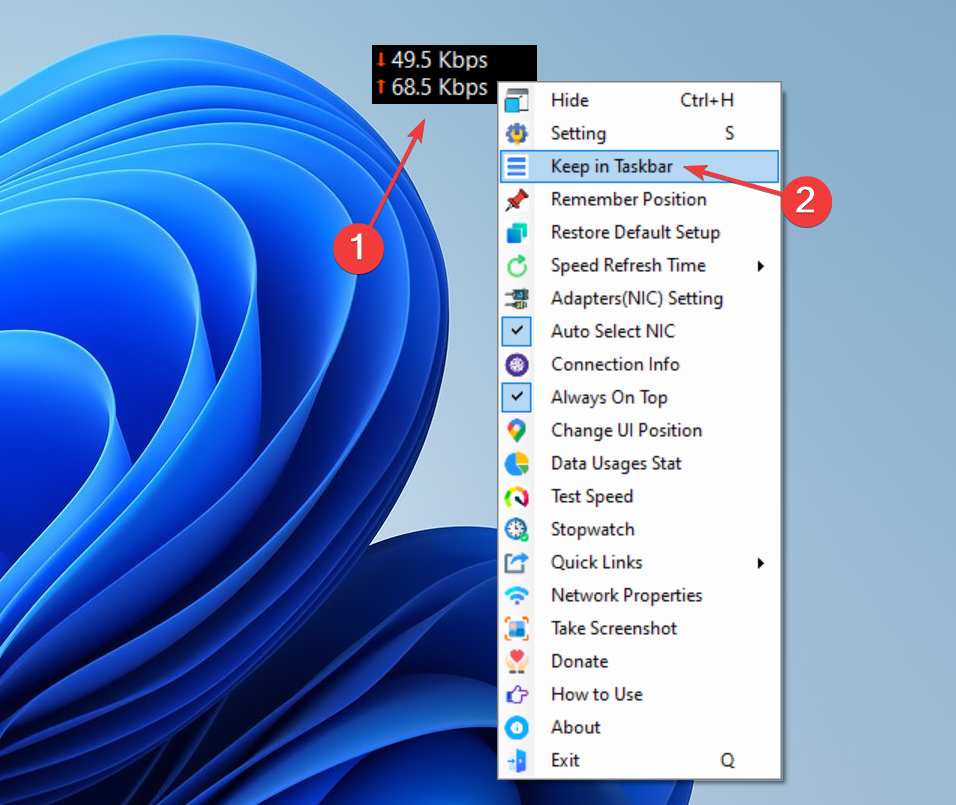Click the network adapter NIC icon

point(516,298)
